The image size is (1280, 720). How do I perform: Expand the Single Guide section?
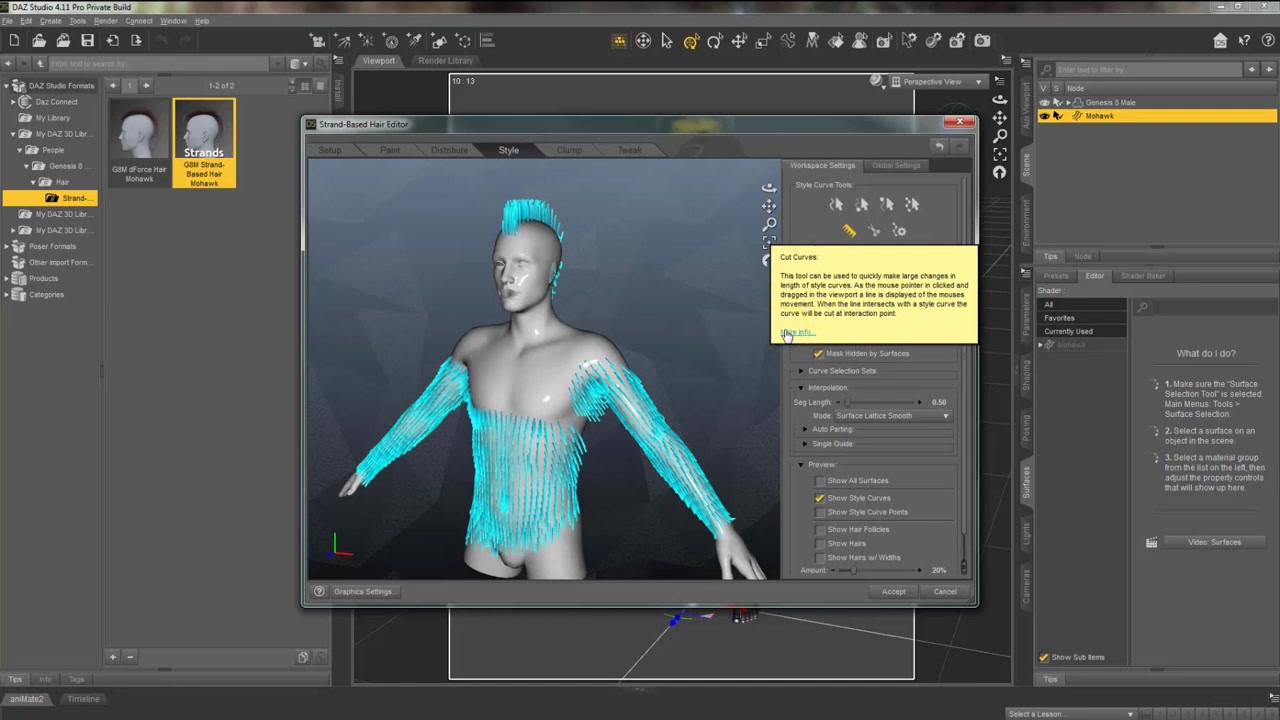click(x=805, y=444)
